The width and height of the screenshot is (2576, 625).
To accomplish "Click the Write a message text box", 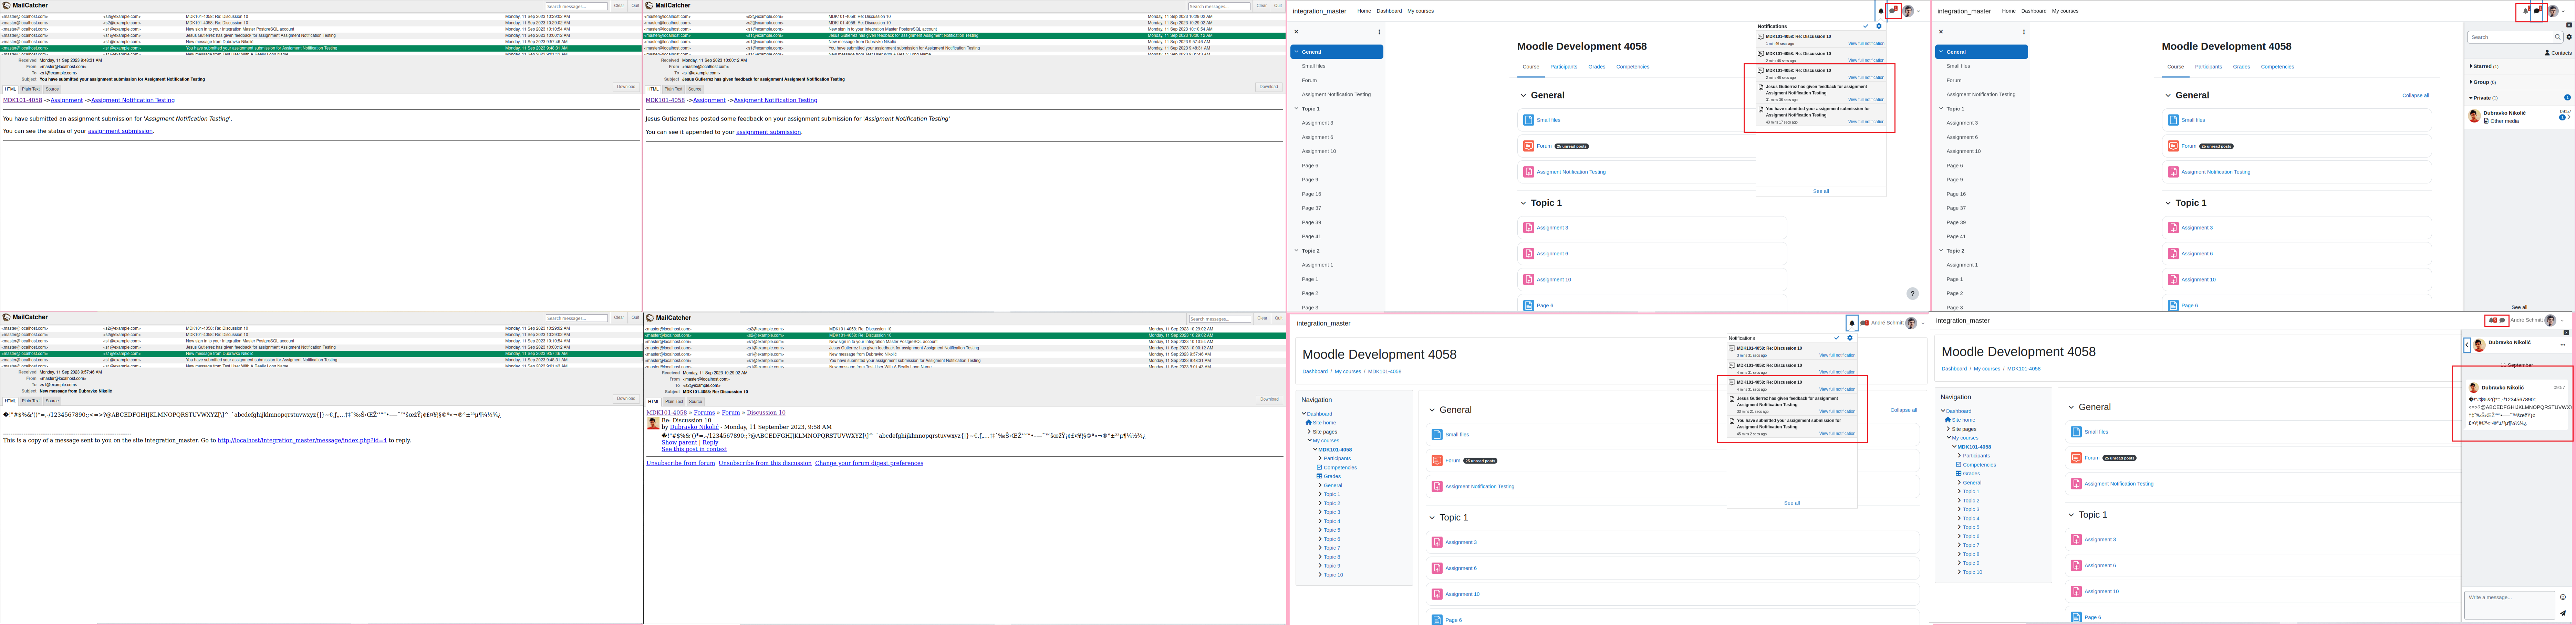I will point(2510,605).
